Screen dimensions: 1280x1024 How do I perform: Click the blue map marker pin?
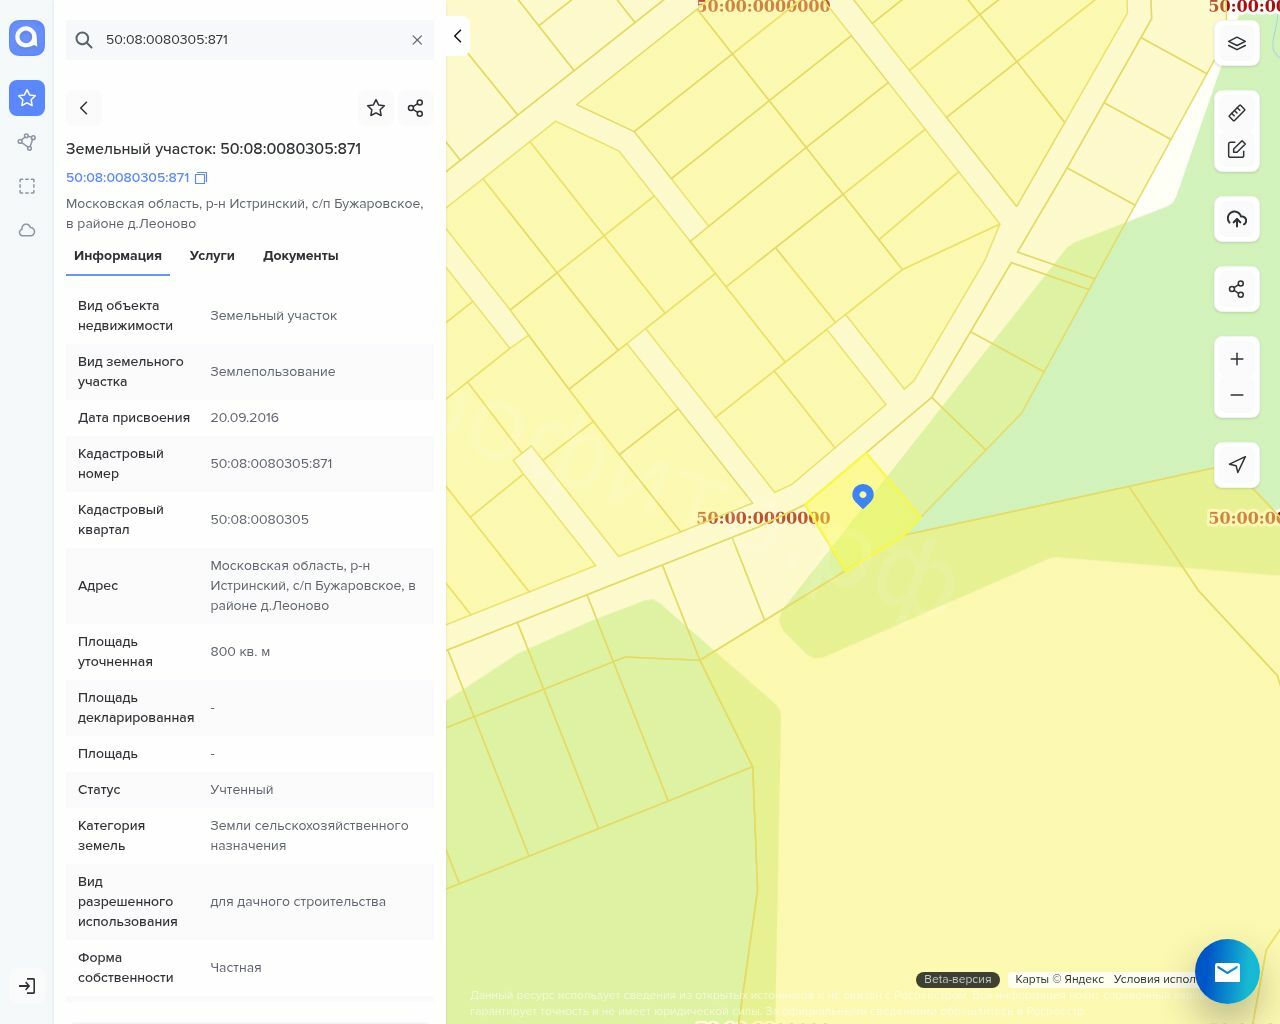pyautogui.click(x=863, y=495)
